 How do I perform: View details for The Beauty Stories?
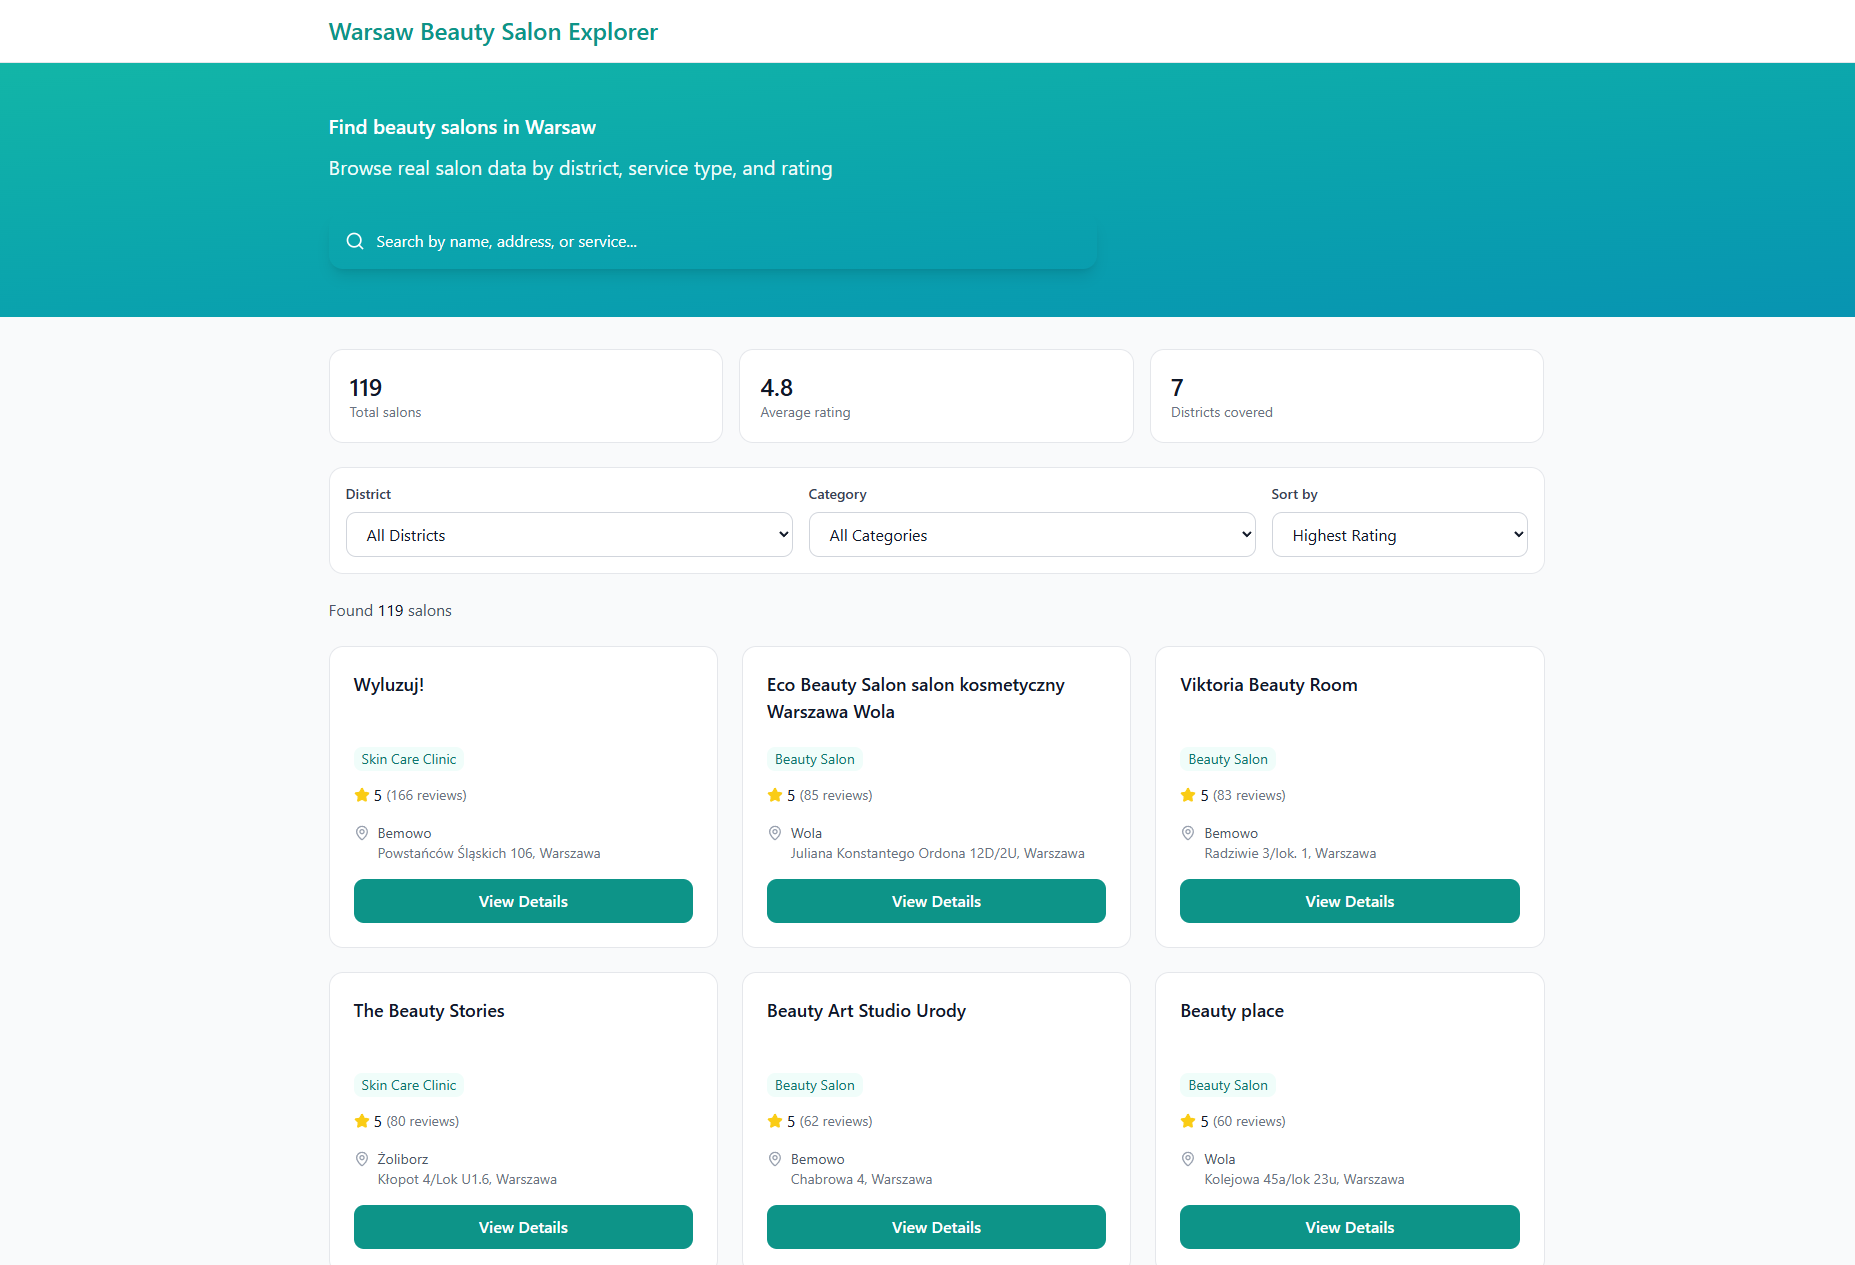pos(523,1227)
